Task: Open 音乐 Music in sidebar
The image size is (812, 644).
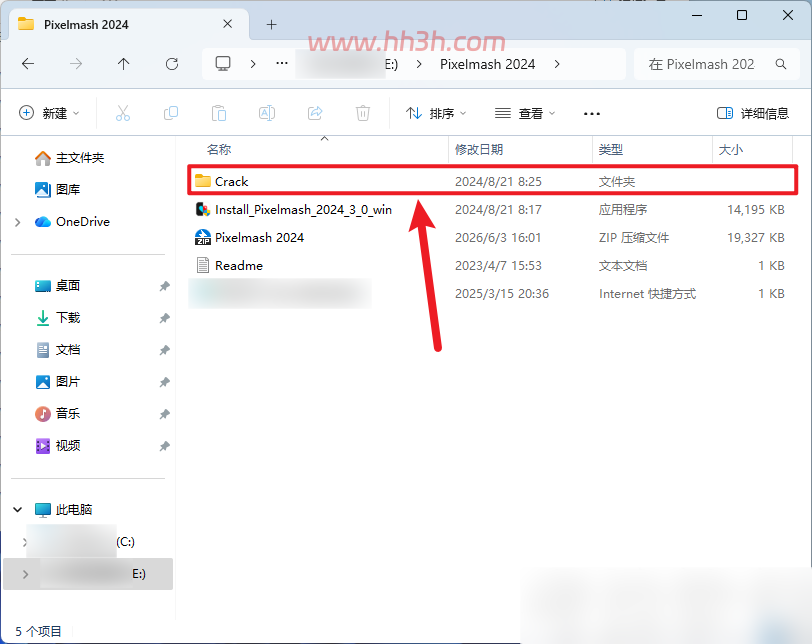Action: (x=57, y=414)
